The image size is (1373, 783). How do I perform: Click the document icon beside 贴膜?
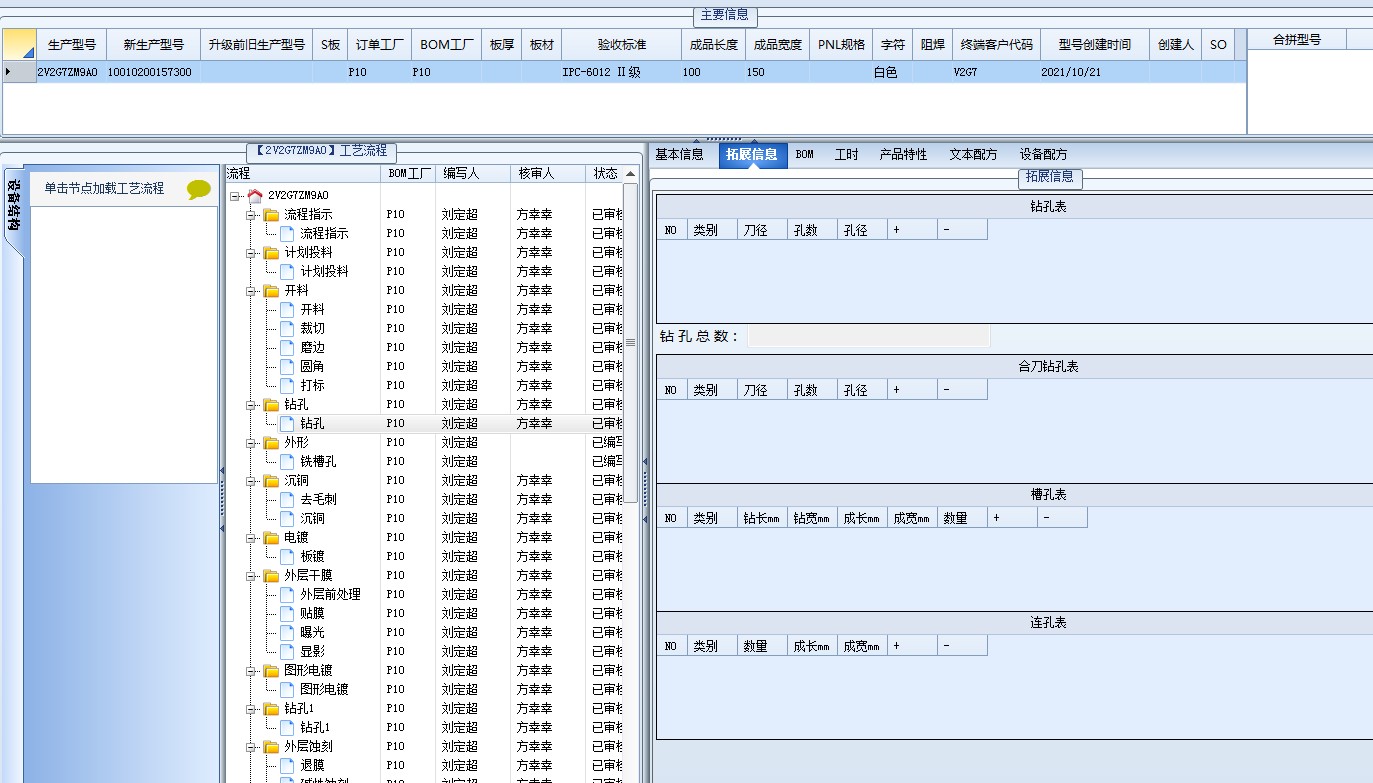pyautogui.click(x=287, y=613)
